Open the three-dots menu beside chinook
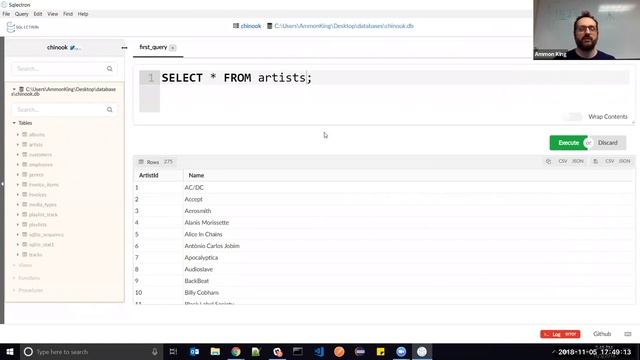Image resolution: width=640 pixels, height=360 pixels. coord(124,48)
